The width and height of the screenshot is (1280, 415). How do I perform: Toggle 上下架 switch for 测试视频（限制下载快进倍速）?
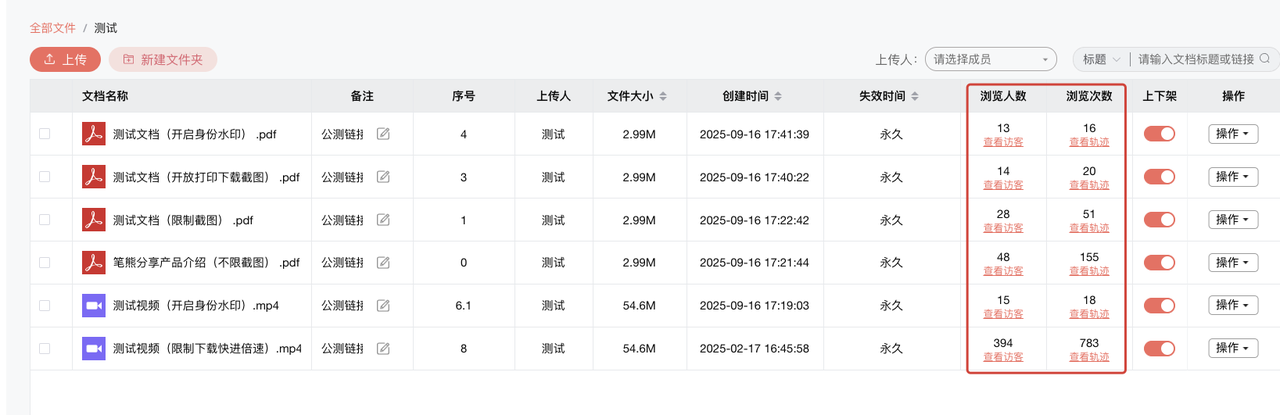tap(1159, 349)
